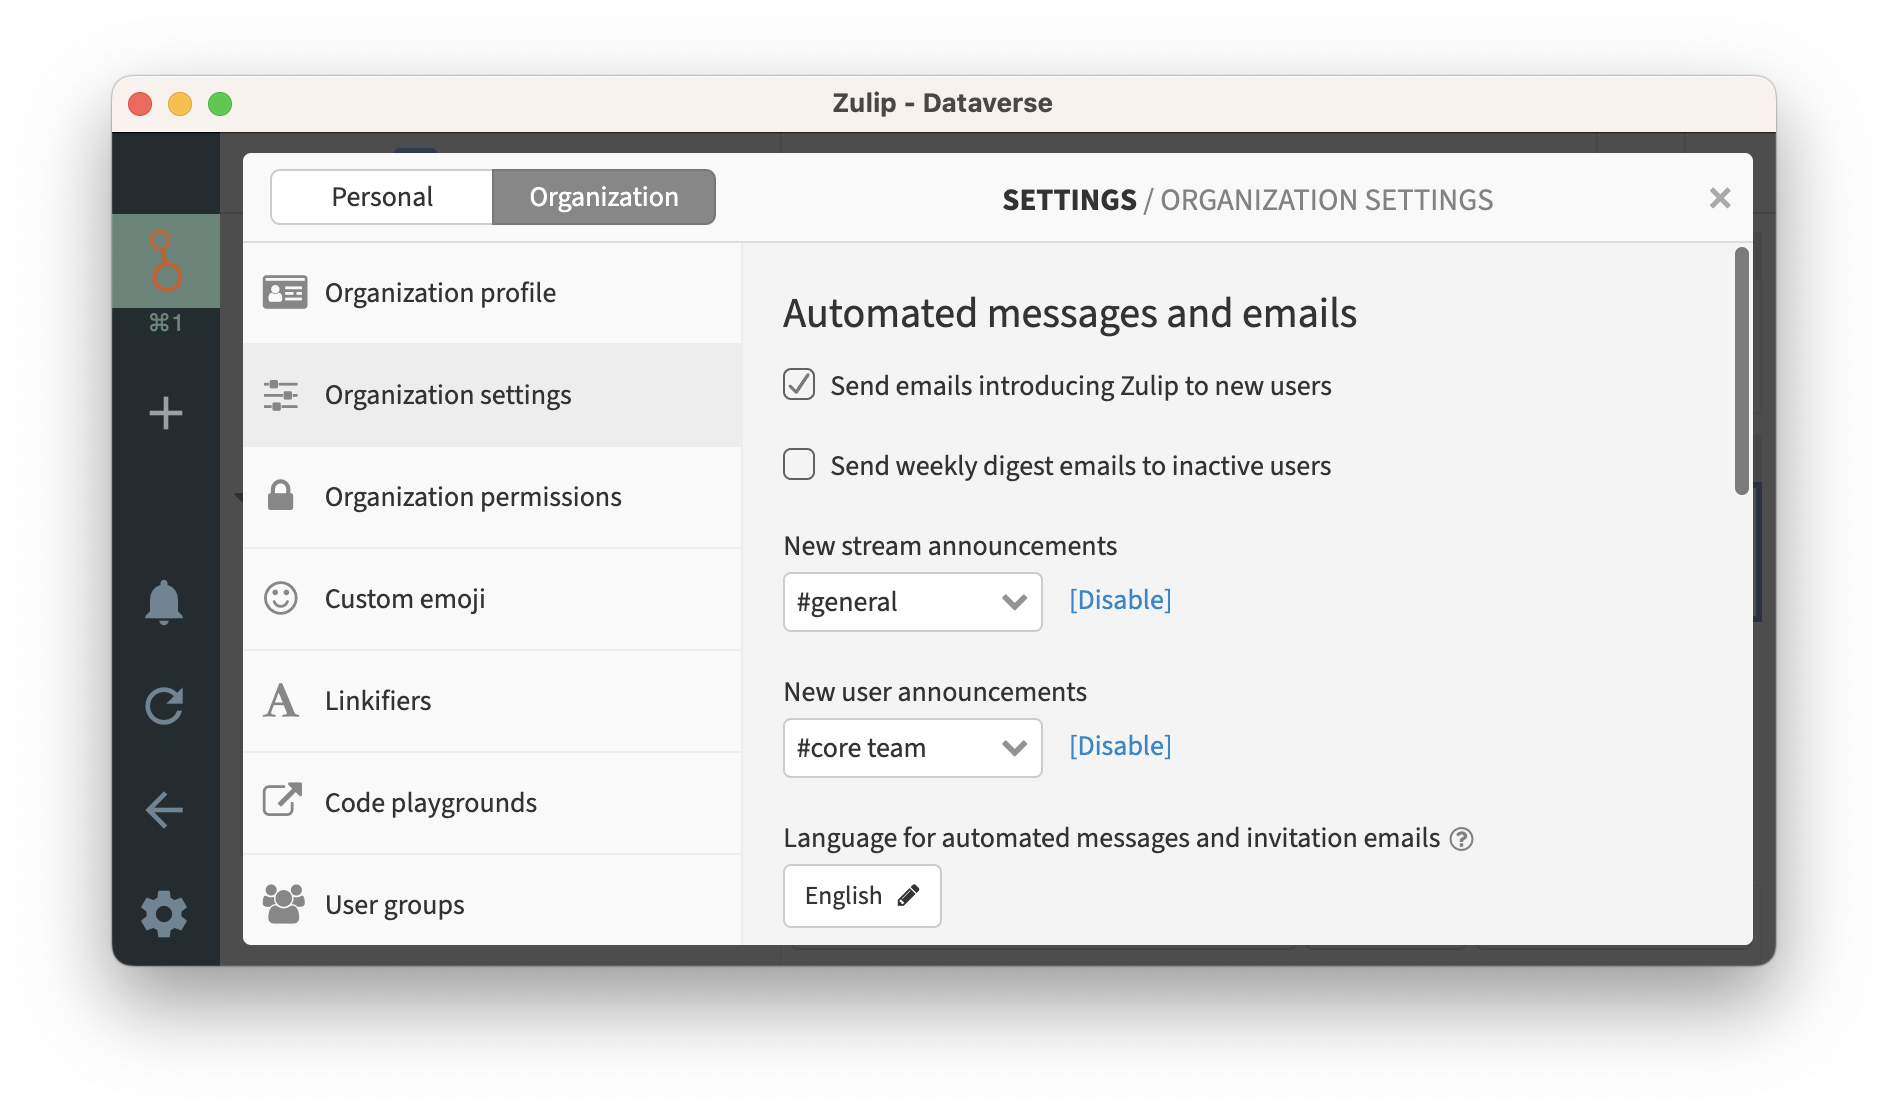Go back using the left arrow icon
The width and height of the screenshot is (1888, 1114).
tap(164, 810)
